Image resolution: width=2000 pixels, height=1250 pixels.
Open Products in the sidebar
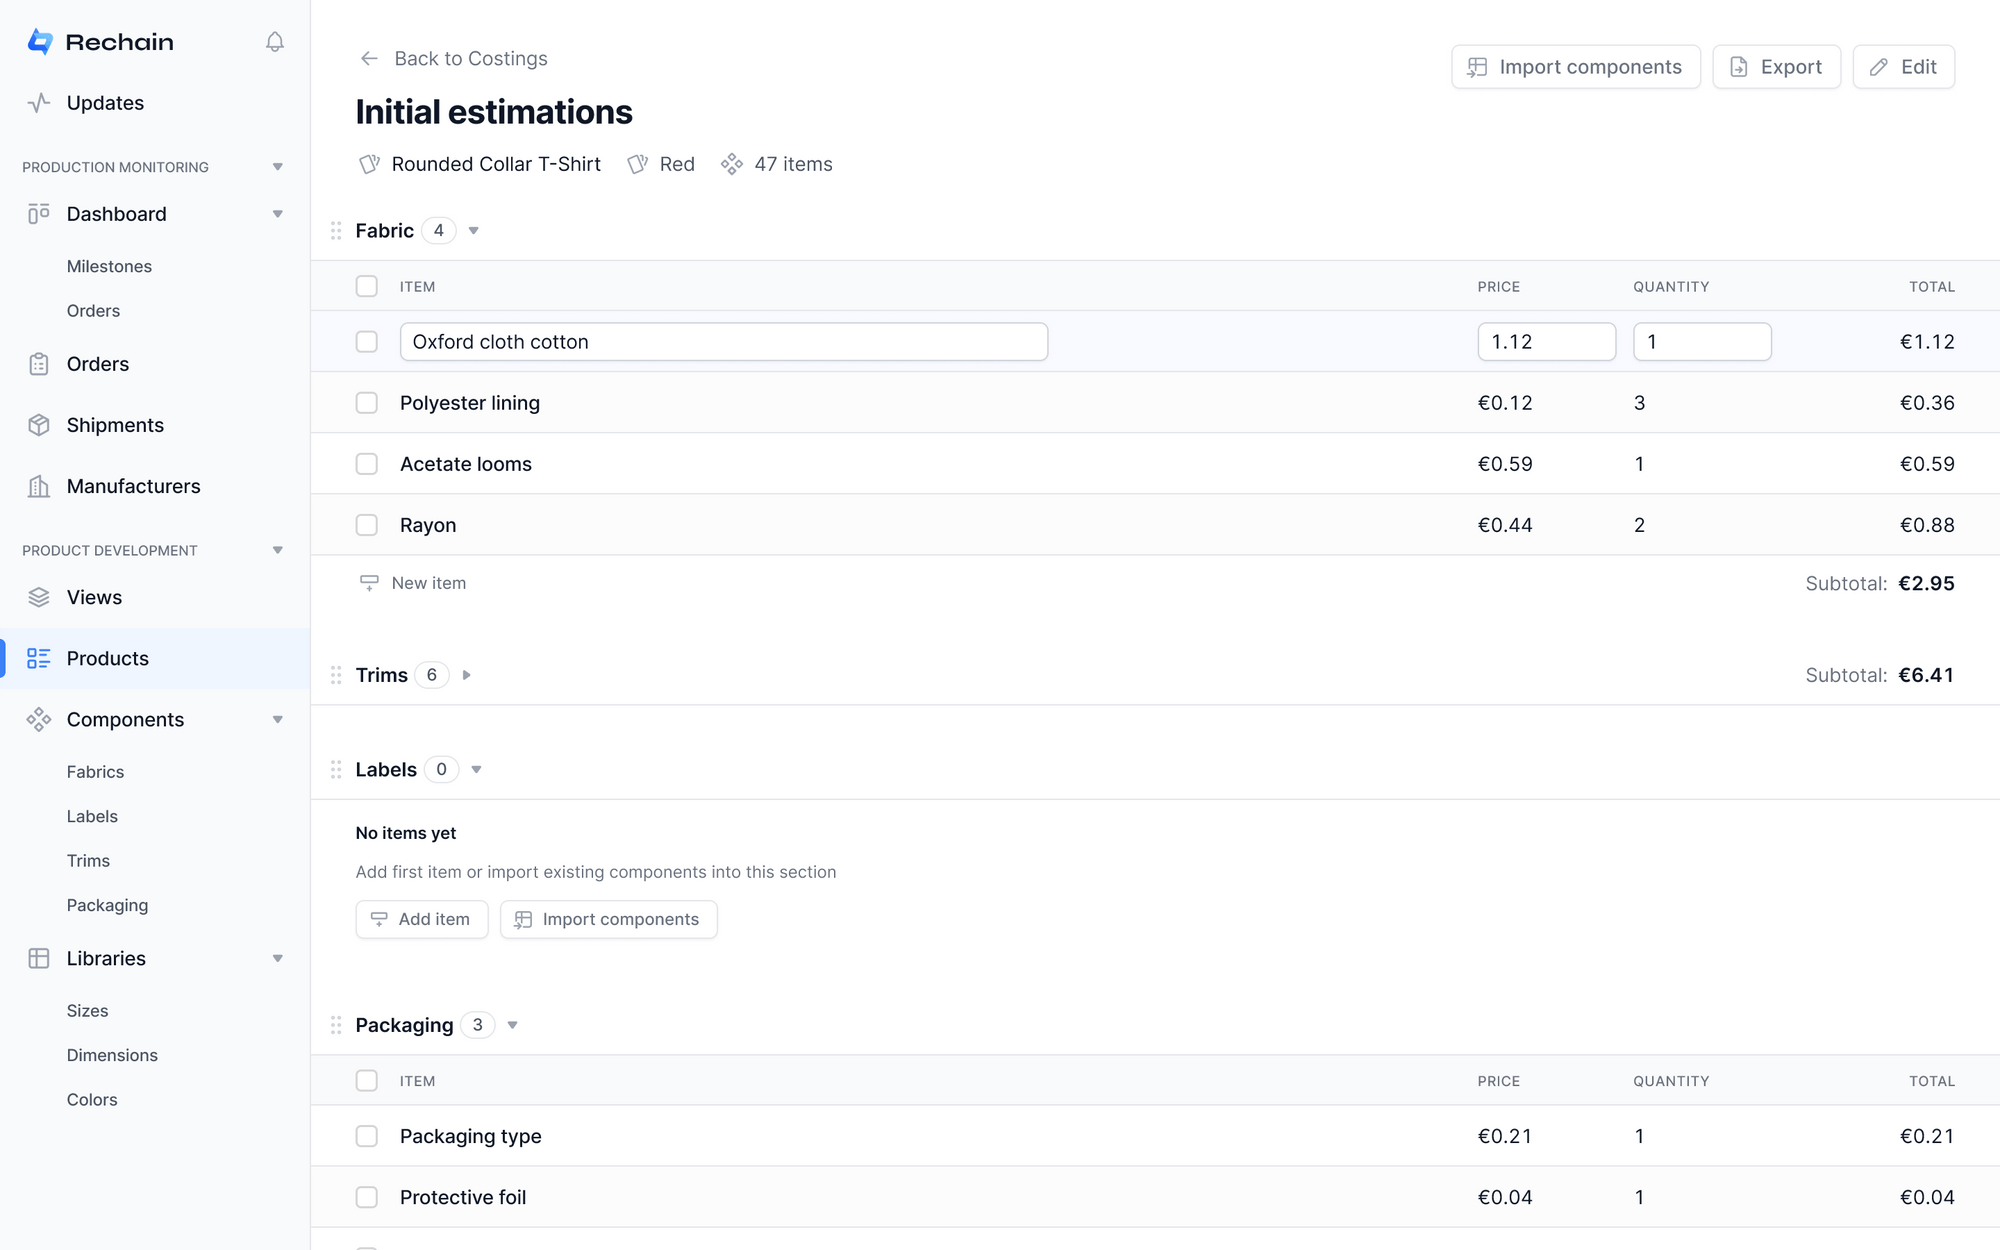click(x=107, y=658)
